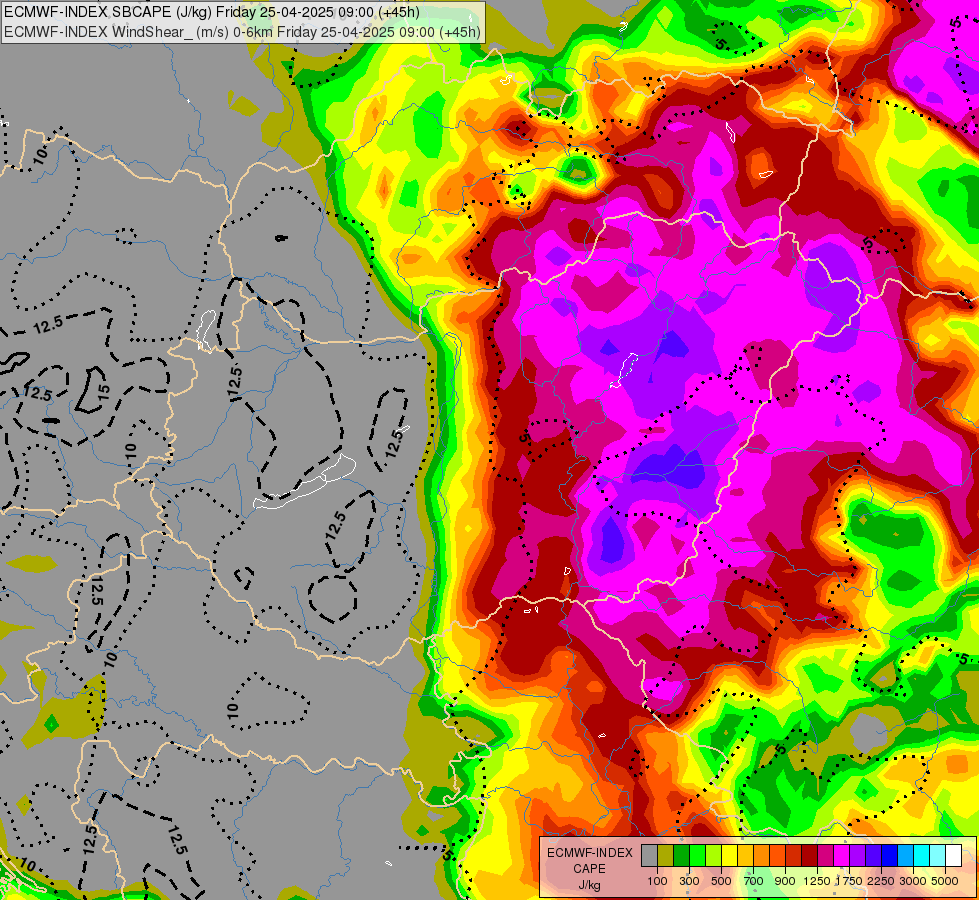Click the legend value 500
This screenshot has height=900, width=979.
pos(721,881)
